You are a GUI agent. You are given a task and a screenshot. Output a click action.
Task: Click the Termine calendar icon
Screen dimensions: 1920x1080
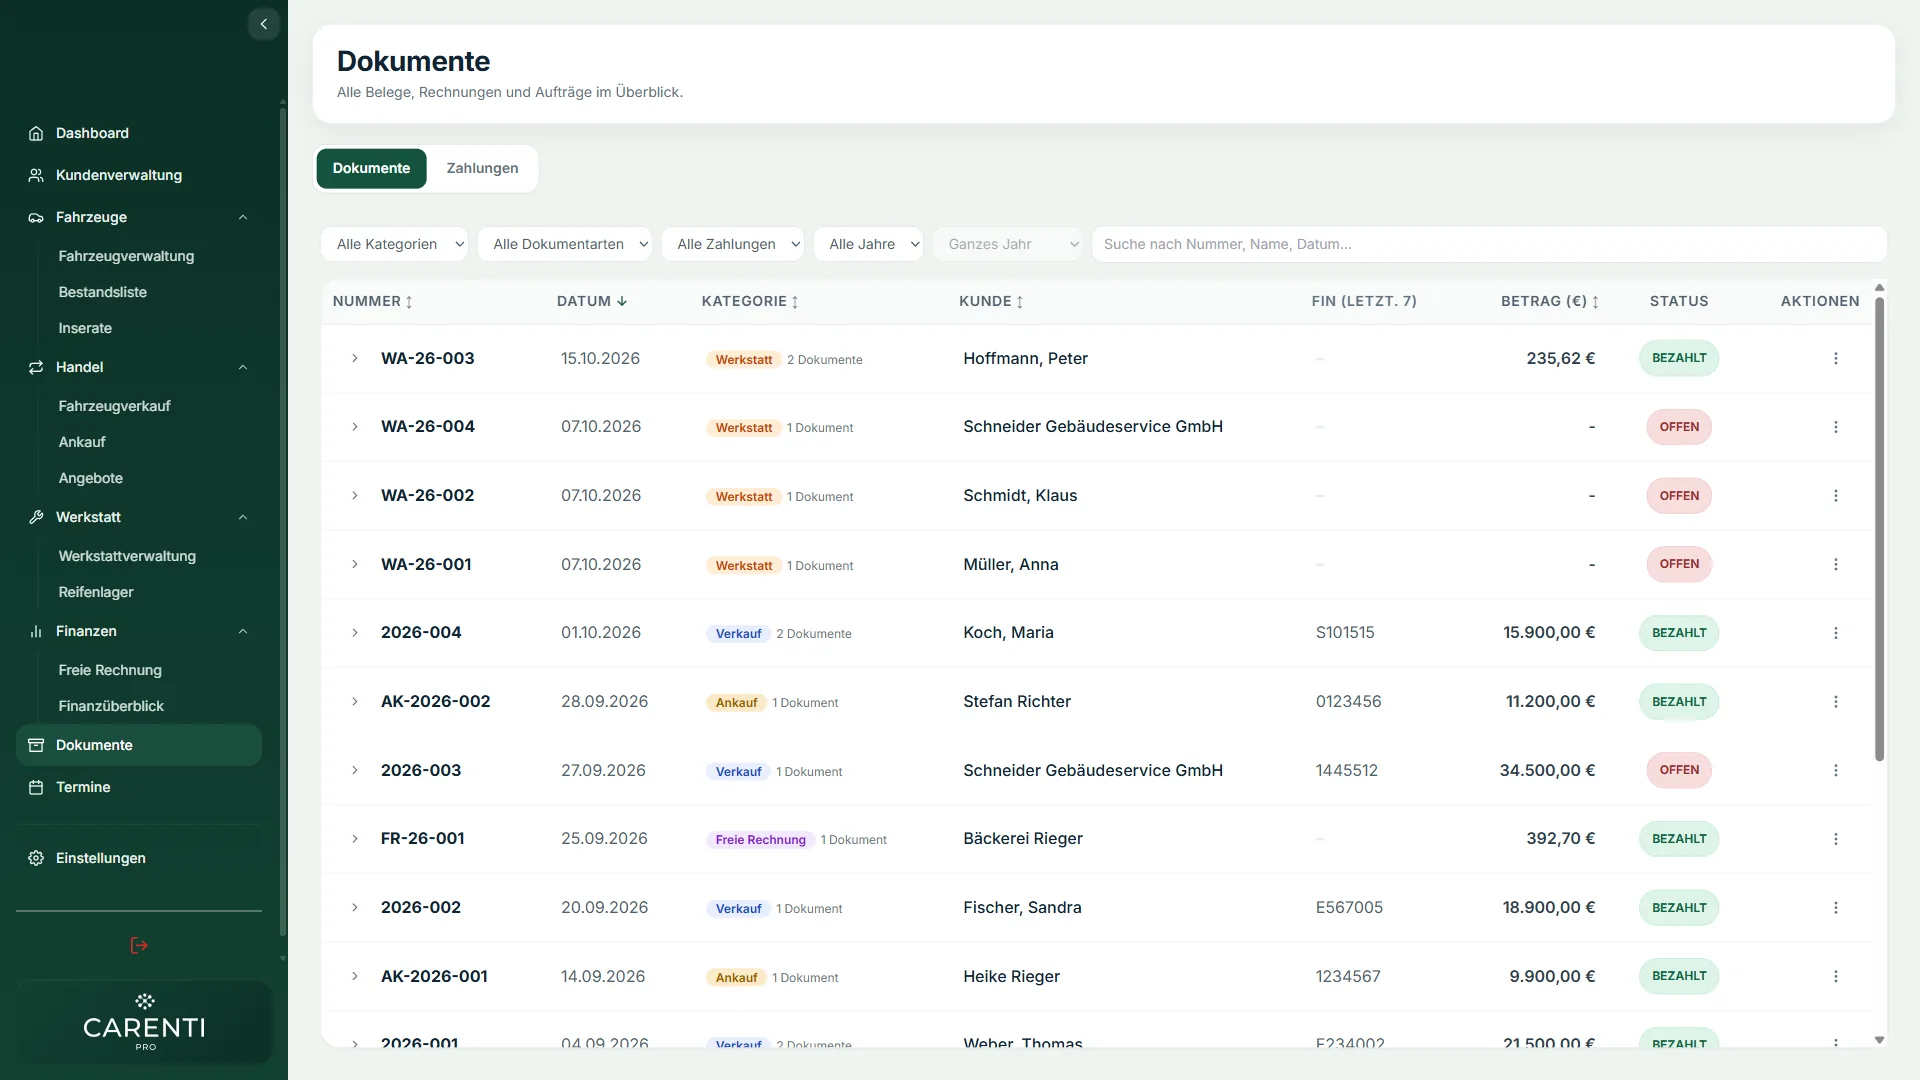[36, 787]
